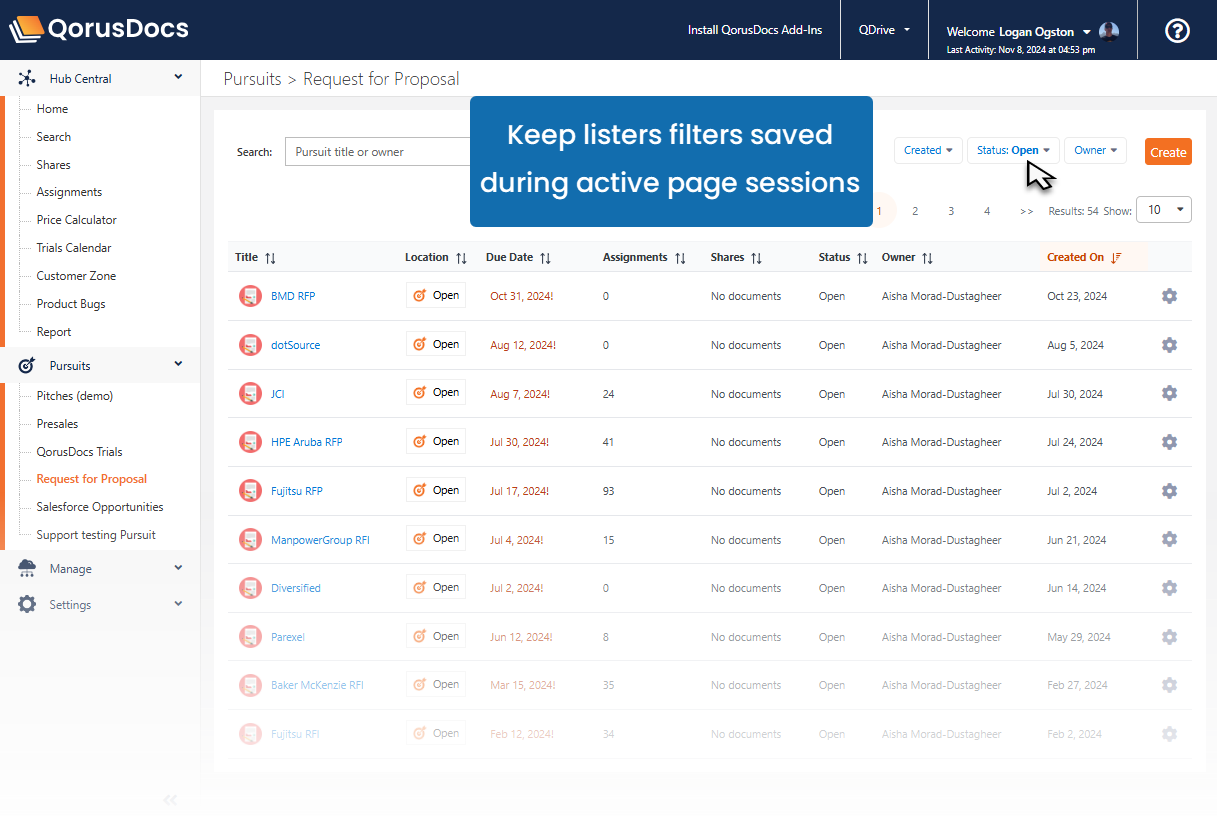Click the orange Create button
1217x817 pixels.
click(1168, 152)
